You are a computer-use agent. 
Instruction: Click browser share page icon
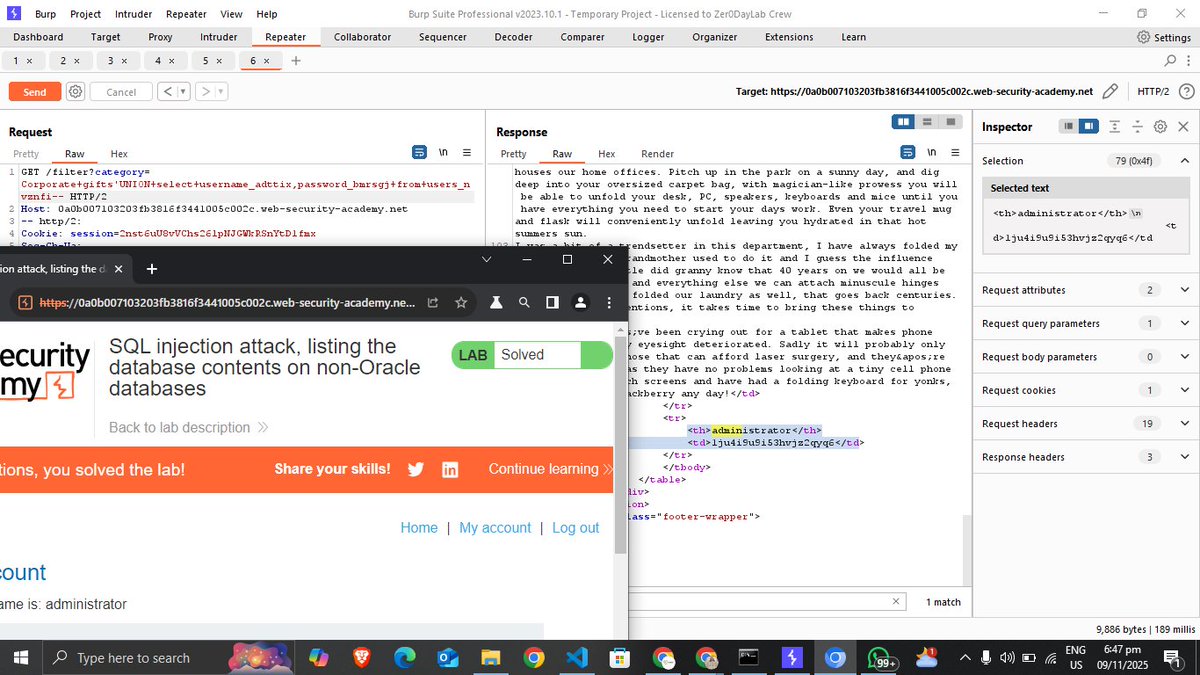click(x=432, y=302)
